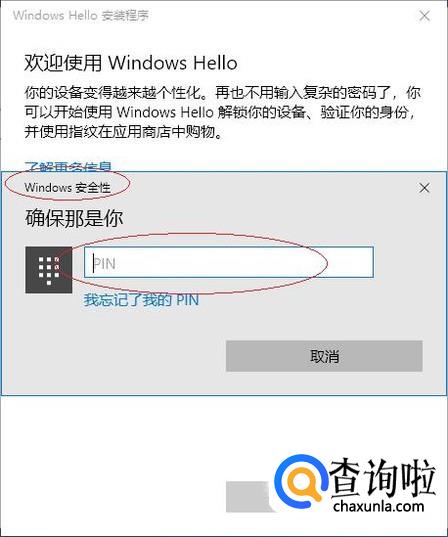
Task: Close the Windows 安全性 dialog
Action: (x=424, y=188)
